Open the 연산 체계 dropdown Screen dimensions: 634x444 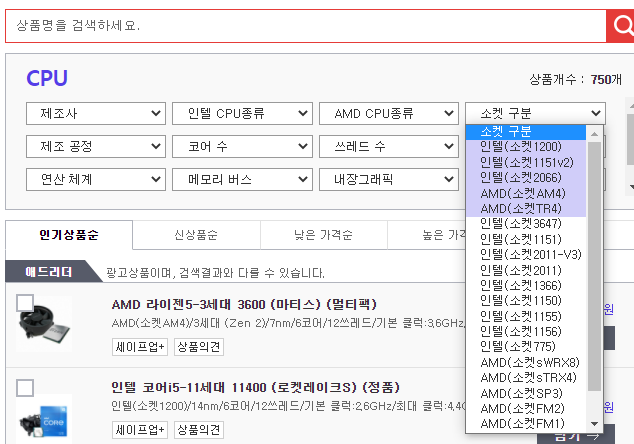pos(96,179)
